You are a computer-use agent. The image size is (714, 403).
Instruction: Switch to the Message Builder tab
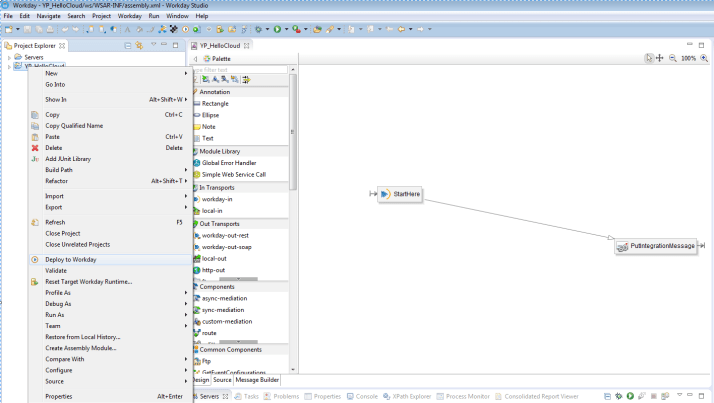pos(258,380)
